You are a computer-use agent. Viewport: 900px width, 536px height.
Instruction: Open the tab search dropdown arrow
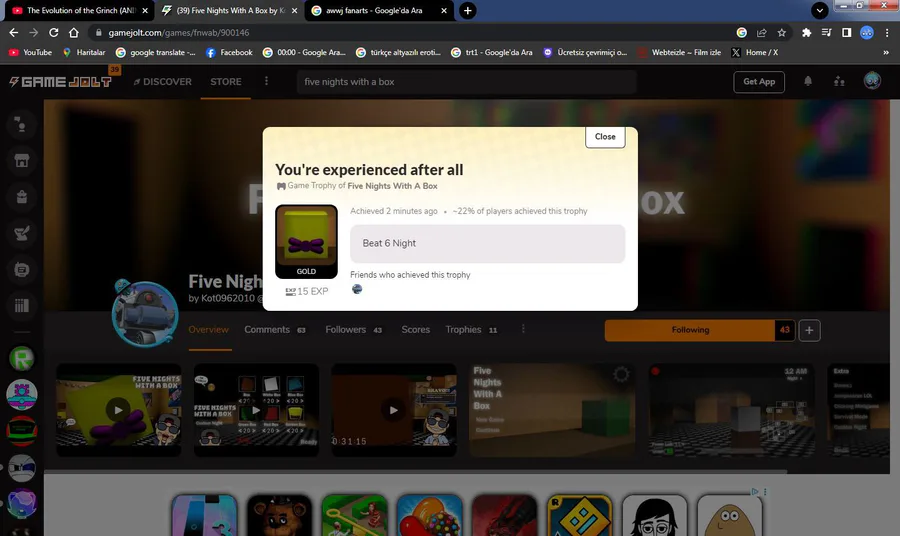[820, 10]
